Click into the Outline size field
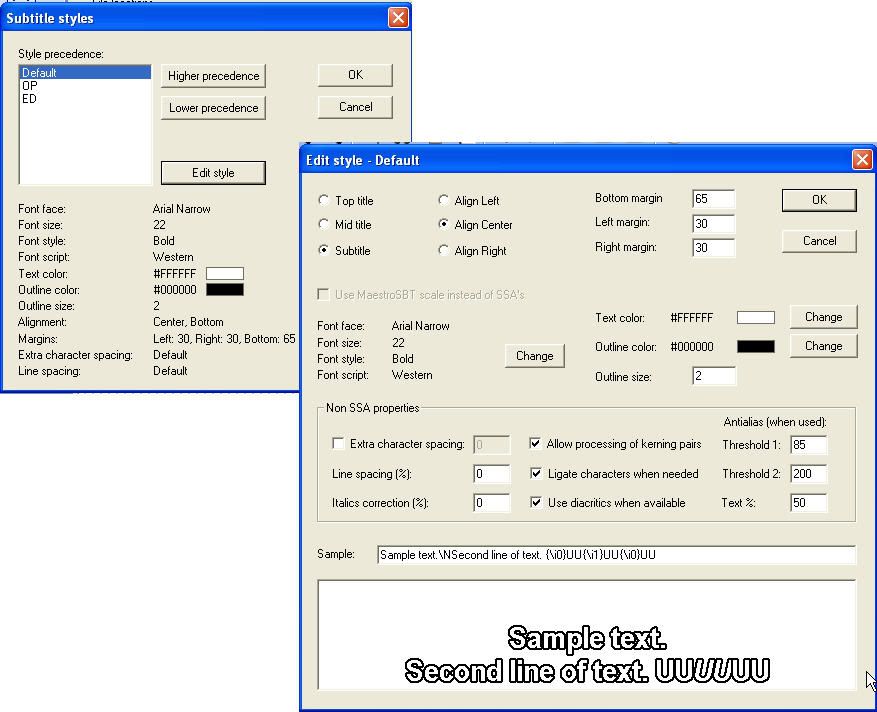Screen dimensions: 877x712 coord(714,376)
